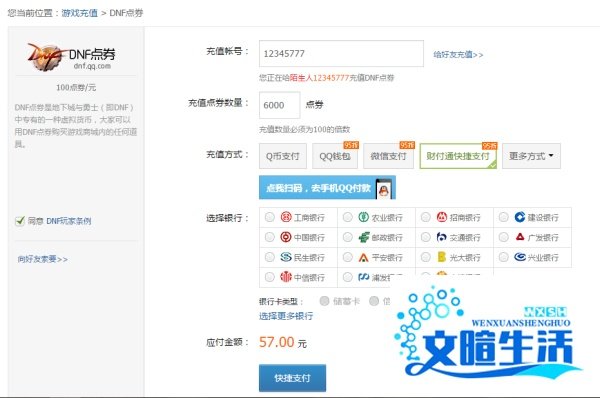The width and height of the screenshot is (600, 398).
Task: Select the 民生银行 radio button
Action: [x=270, y=257]
